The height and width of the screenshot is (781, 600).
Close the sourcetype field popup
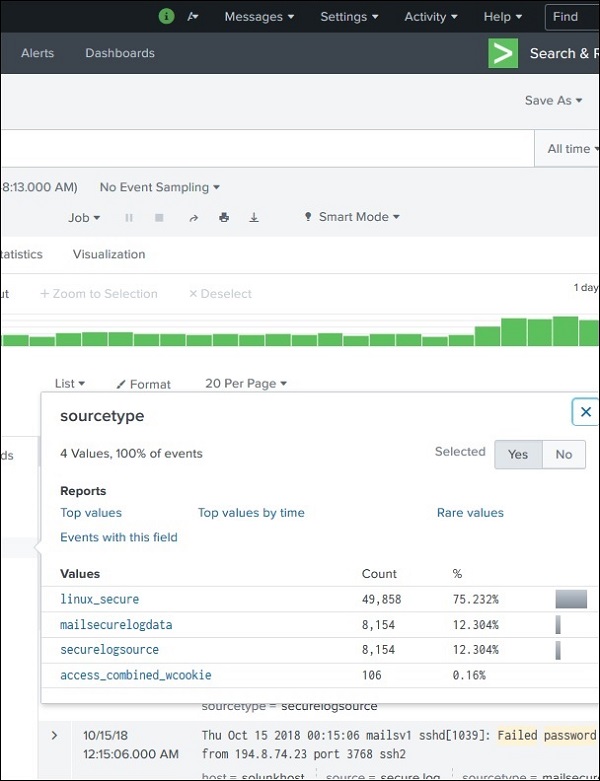pyautogui.click(x=586, y=412)
